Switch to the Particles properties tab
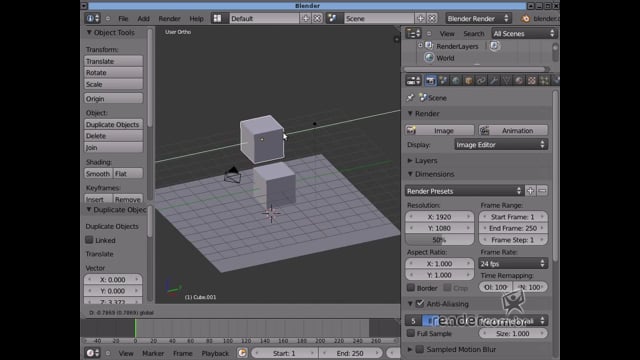This screenshot has height=360, width=640. tap(544, 80)
